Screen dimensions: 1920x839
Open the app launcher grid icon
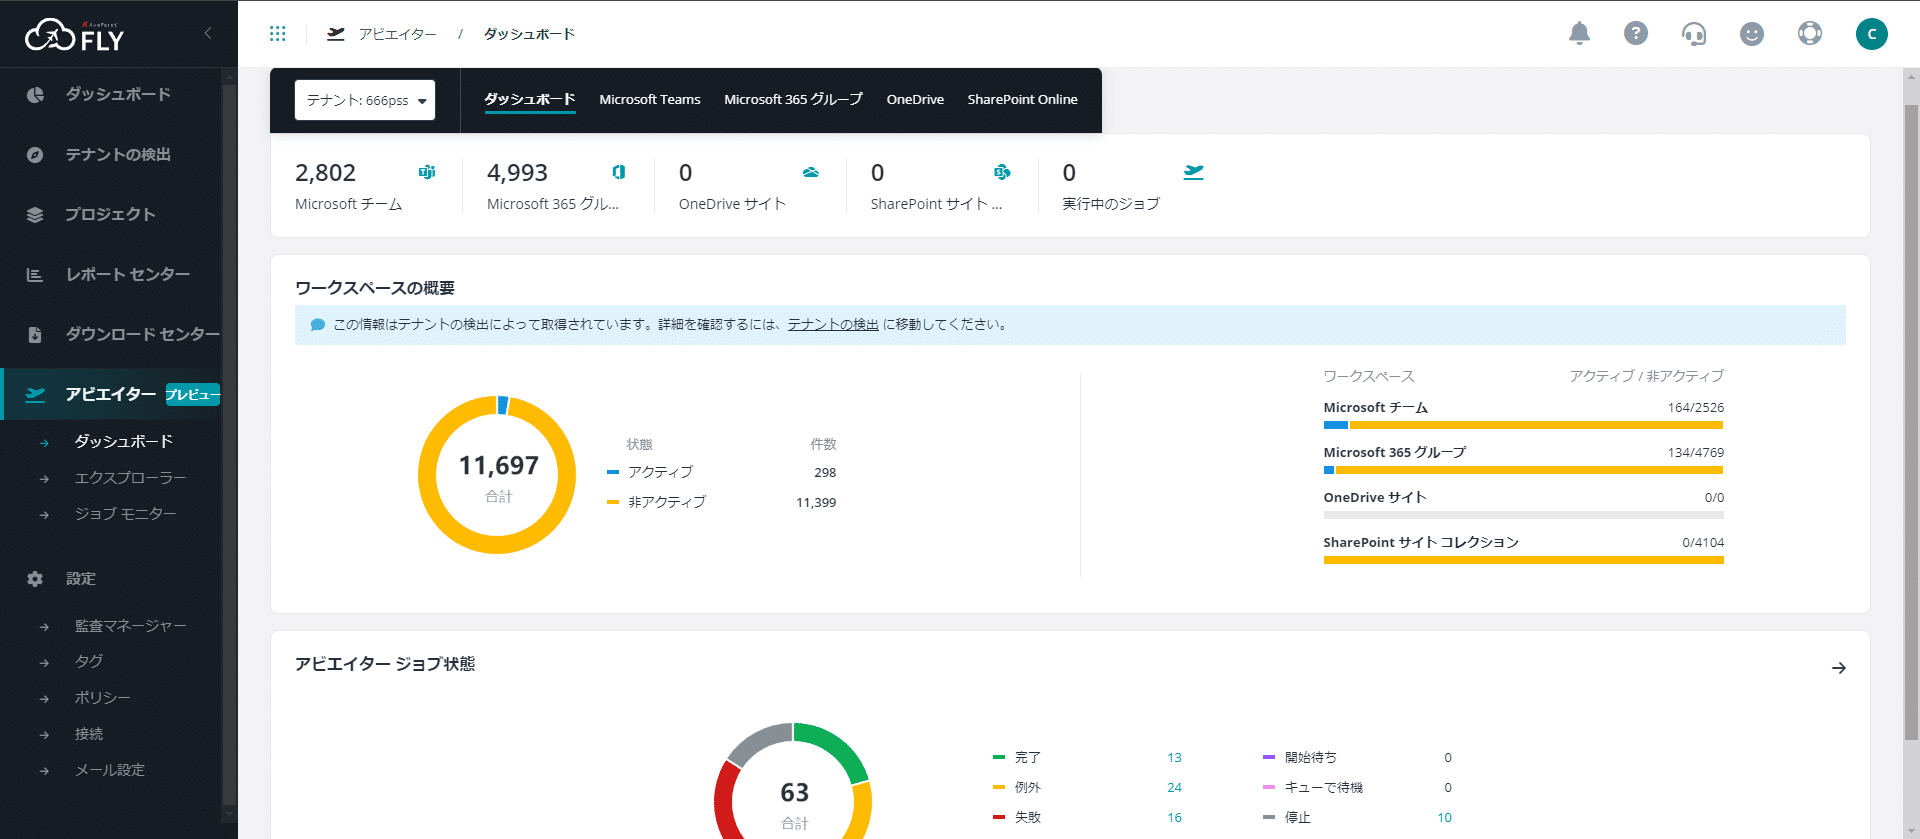tap(278, 34)
